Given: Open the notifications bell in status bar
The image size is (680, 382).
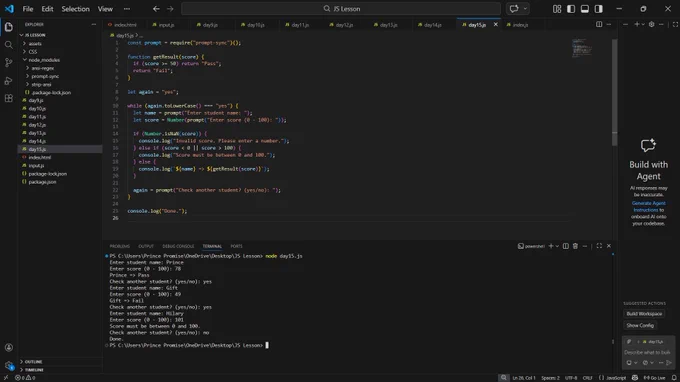Looking at the screenshot, I should pyautogui.click(x=674, y=378).
